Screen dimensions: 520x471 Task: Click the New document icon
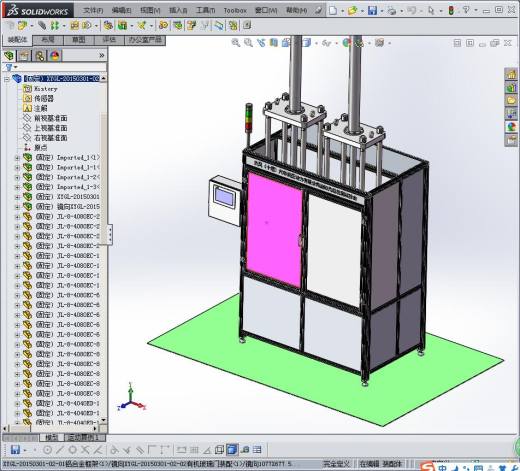point(333,11)
